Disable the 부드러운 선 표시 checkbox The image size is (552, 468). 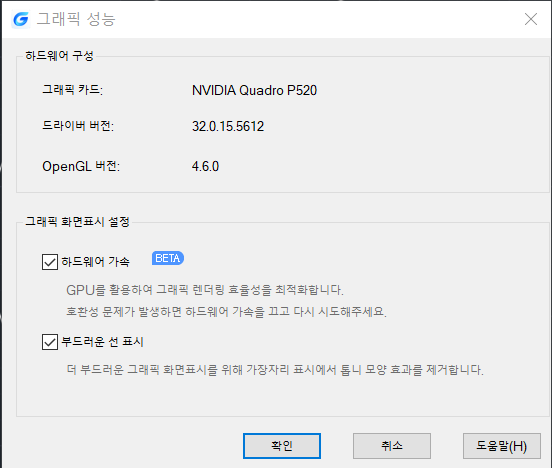click(x=50, y=342)
